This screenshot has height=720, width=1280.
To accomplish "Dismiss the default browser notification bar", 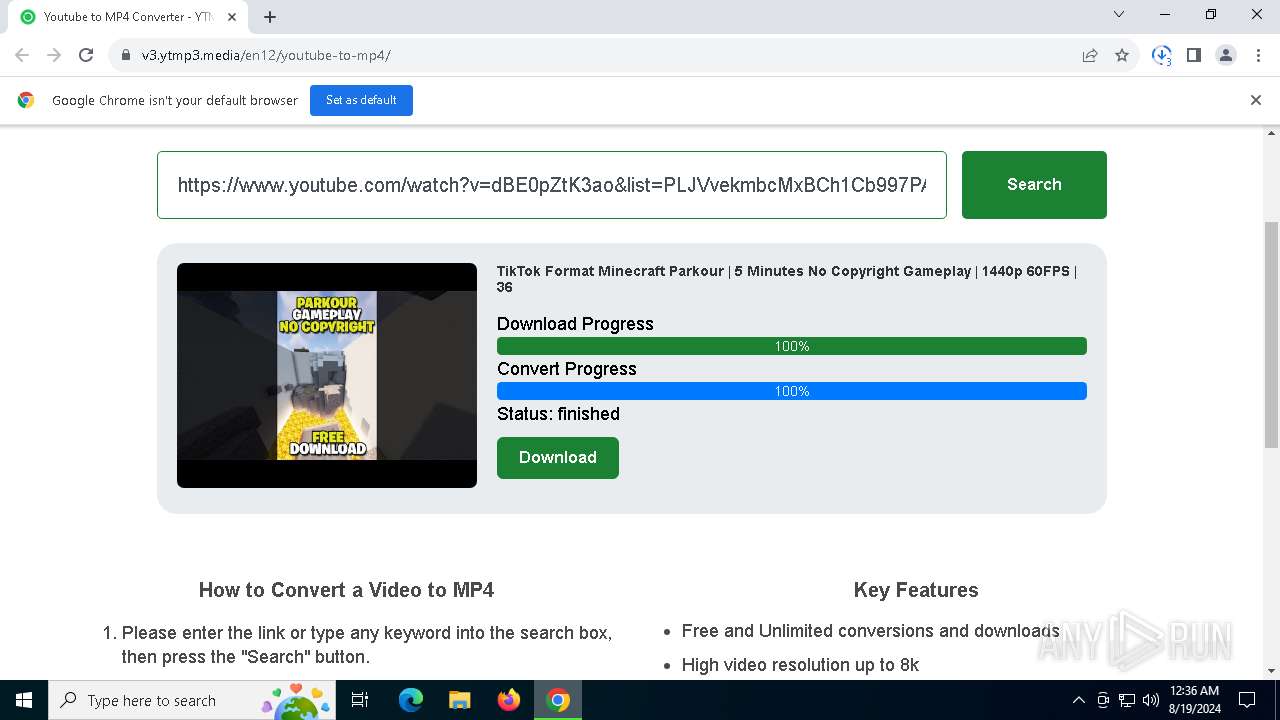I will point(1256,100).
